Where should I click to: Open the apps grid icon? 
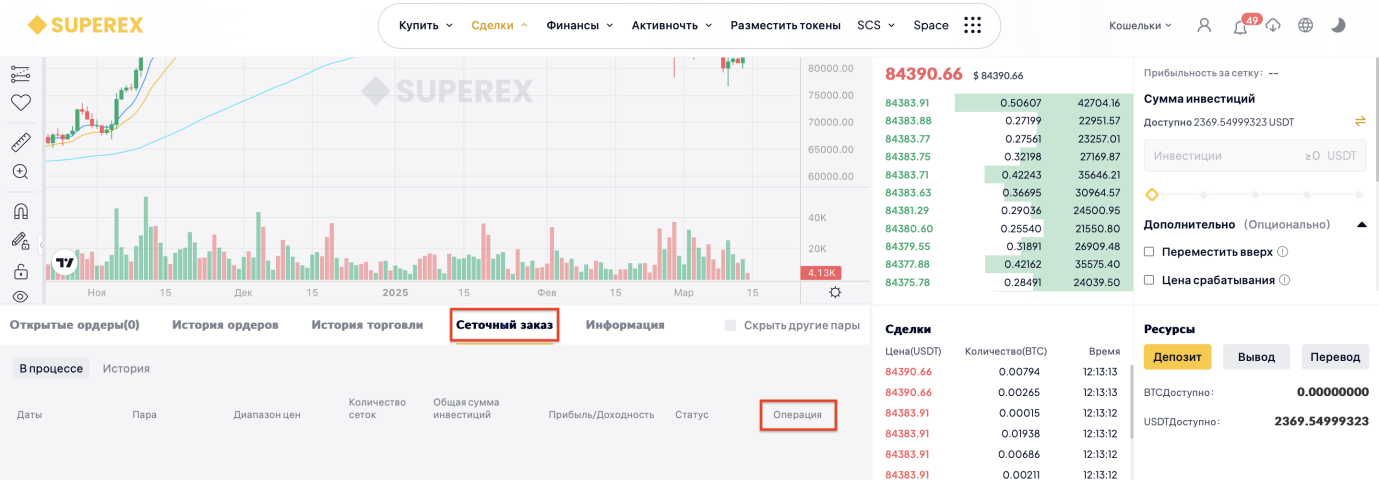point(972,26)
